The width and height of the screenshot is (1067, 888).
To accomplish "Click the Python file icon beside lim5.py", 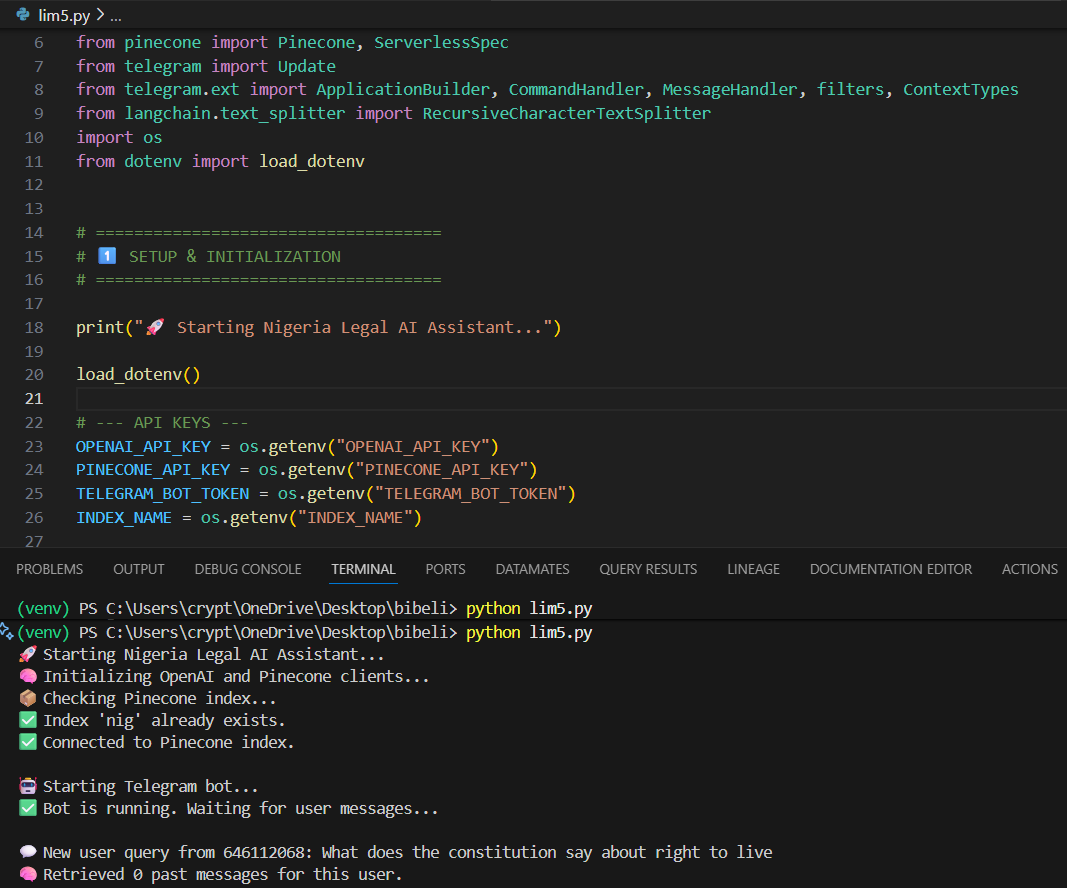I will [x=23, y=14].
